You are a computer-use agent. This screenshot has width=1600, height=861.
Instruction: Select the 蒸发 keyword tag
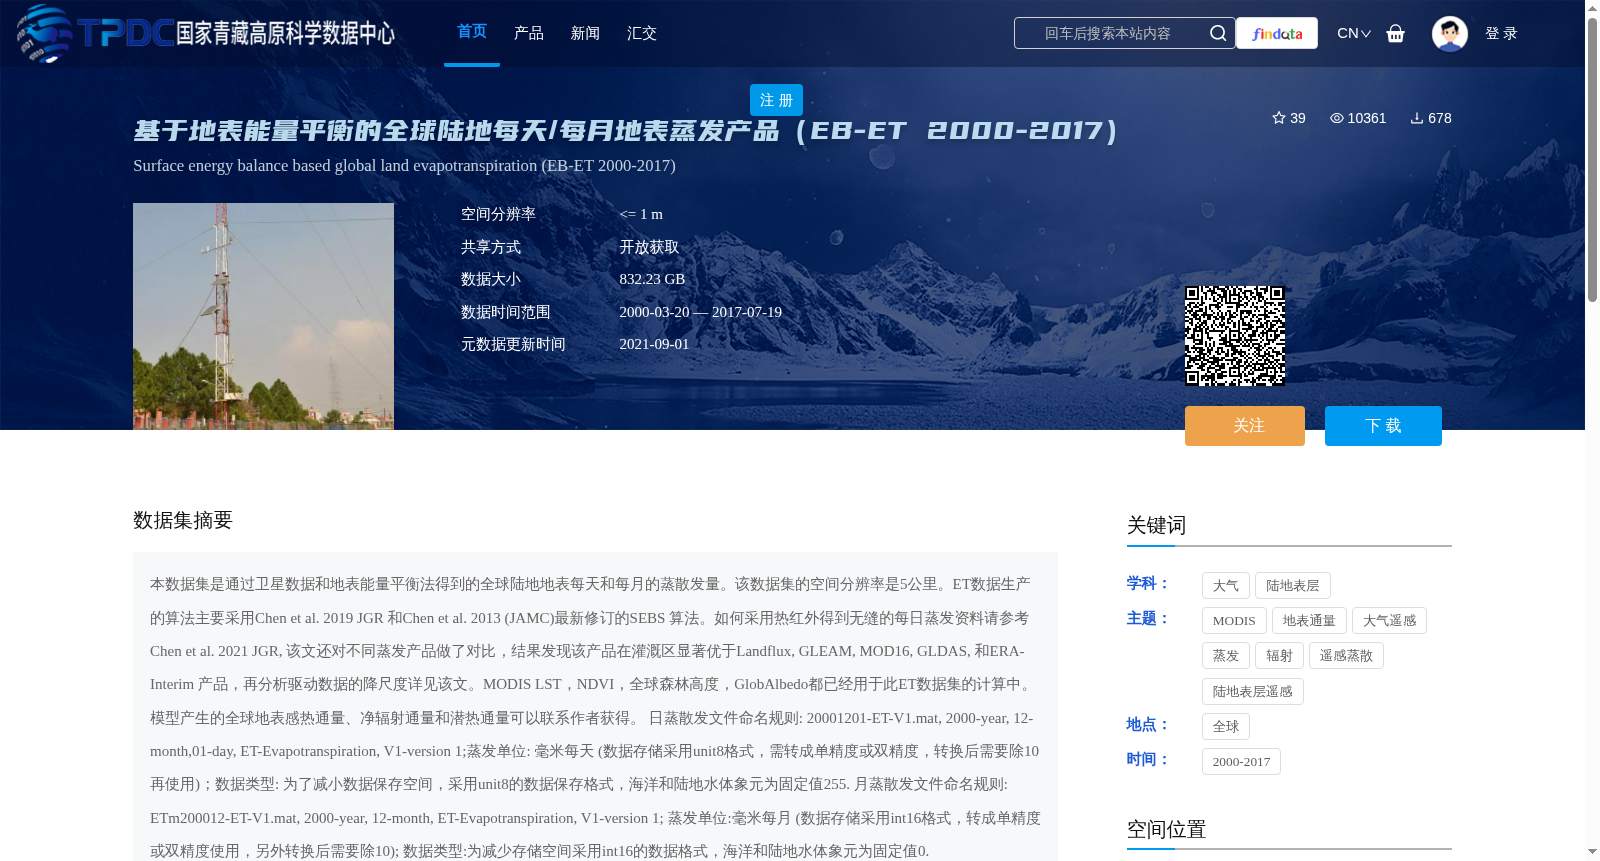coord(1226,656)
